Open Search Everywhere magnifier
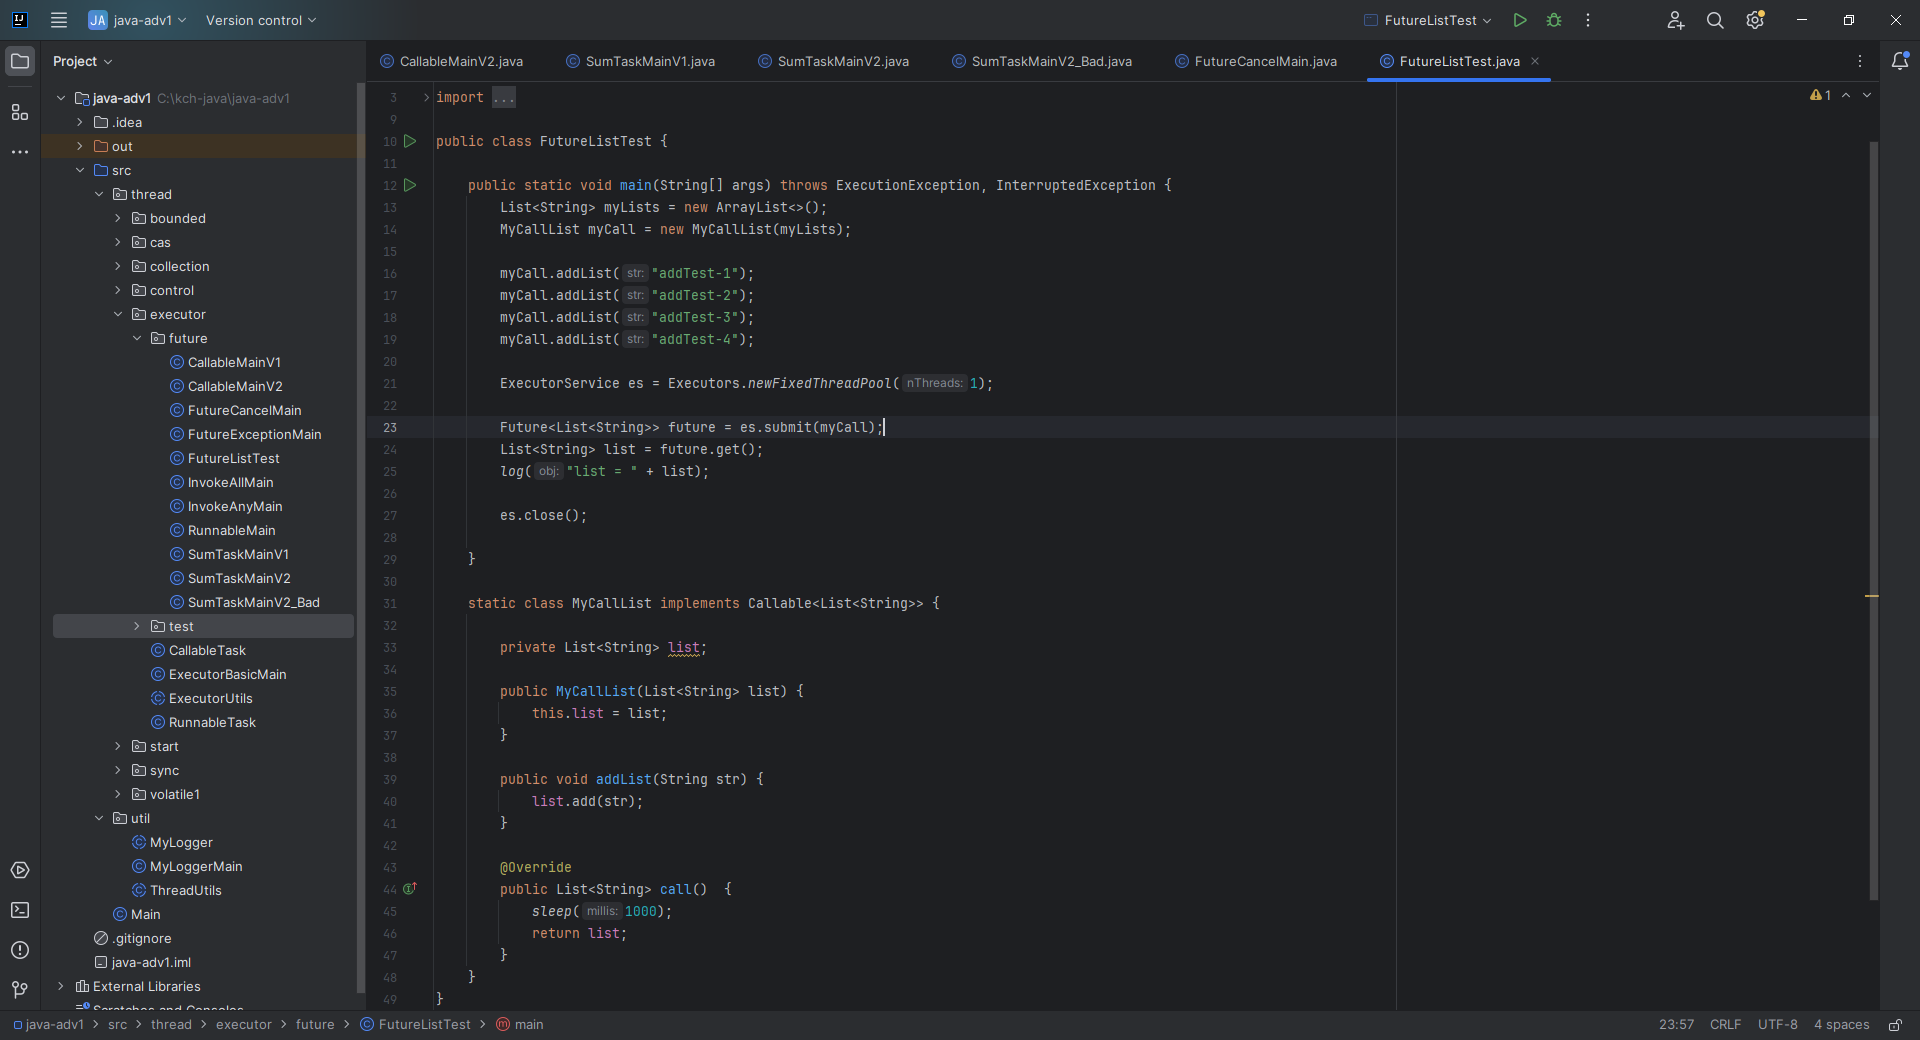The image size is (1920, 1040). click(x=1715, y=20)
